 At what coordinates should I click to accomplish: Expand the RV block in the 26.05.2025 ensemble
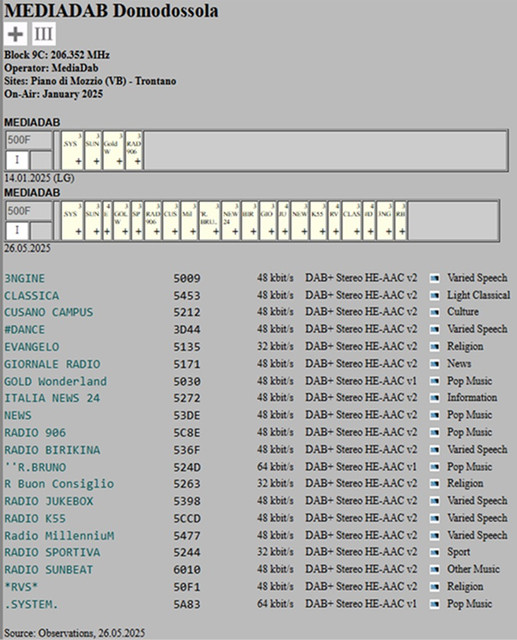(x=335, y=232)
